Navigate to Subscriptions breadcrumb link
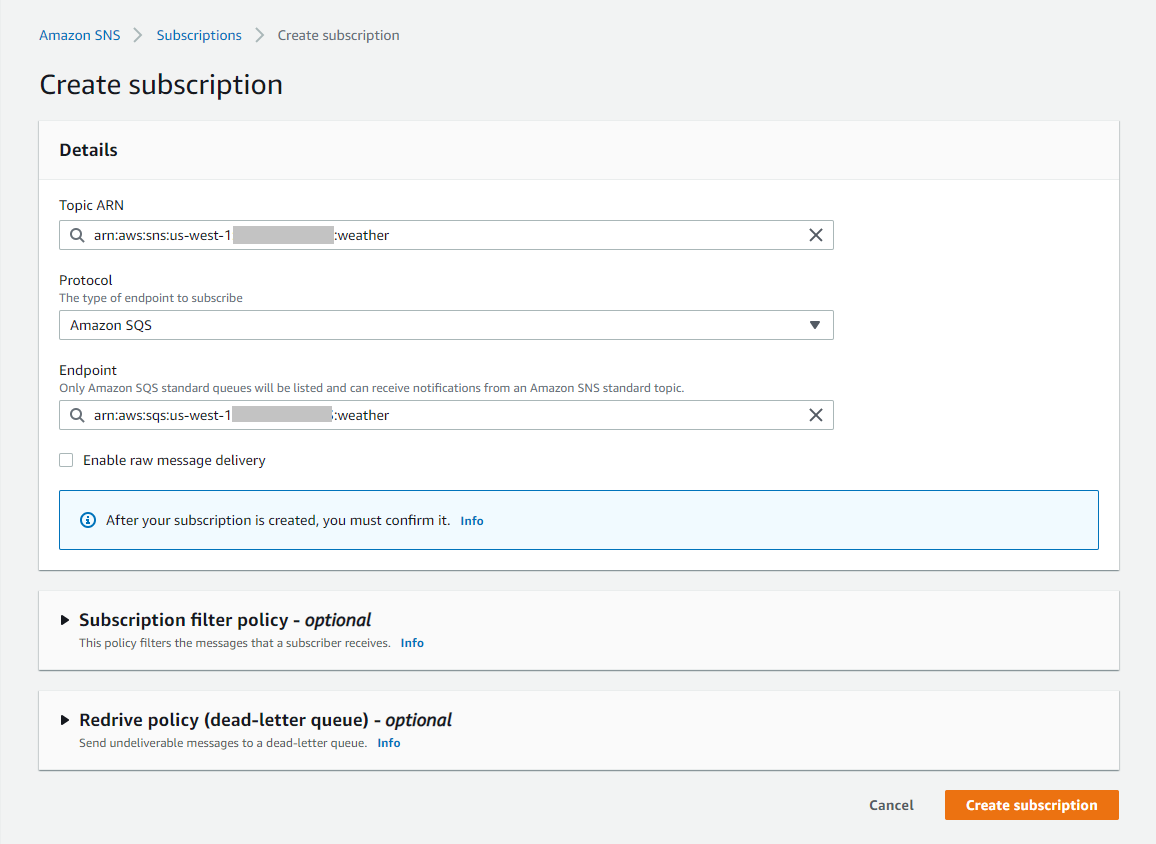Image resolution: width=1156 pixels, height=844 pixels. [x=199, y=35]
